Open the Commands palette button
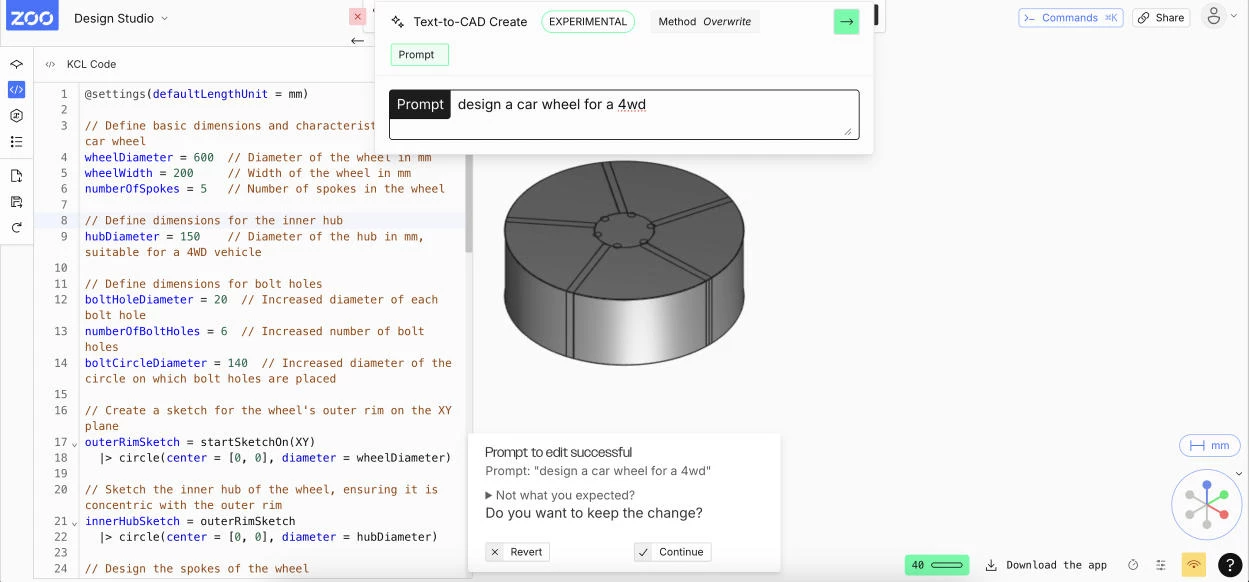 pyautogui.click(x=1070, y=17)
